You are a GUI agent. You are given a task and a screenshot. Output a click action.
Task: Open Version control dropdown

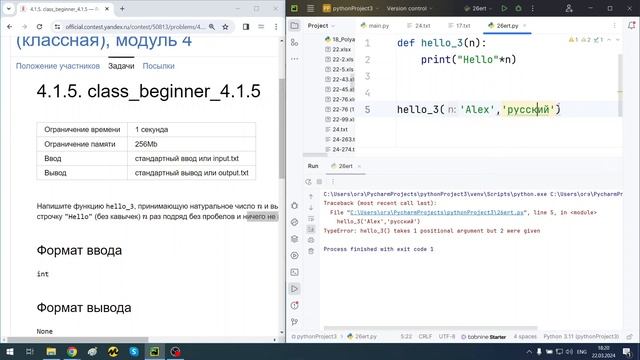click(409, 8)
